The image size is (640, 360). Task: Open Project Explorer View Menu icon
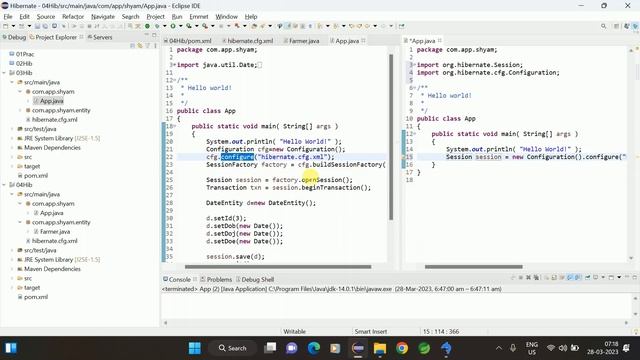155,45
